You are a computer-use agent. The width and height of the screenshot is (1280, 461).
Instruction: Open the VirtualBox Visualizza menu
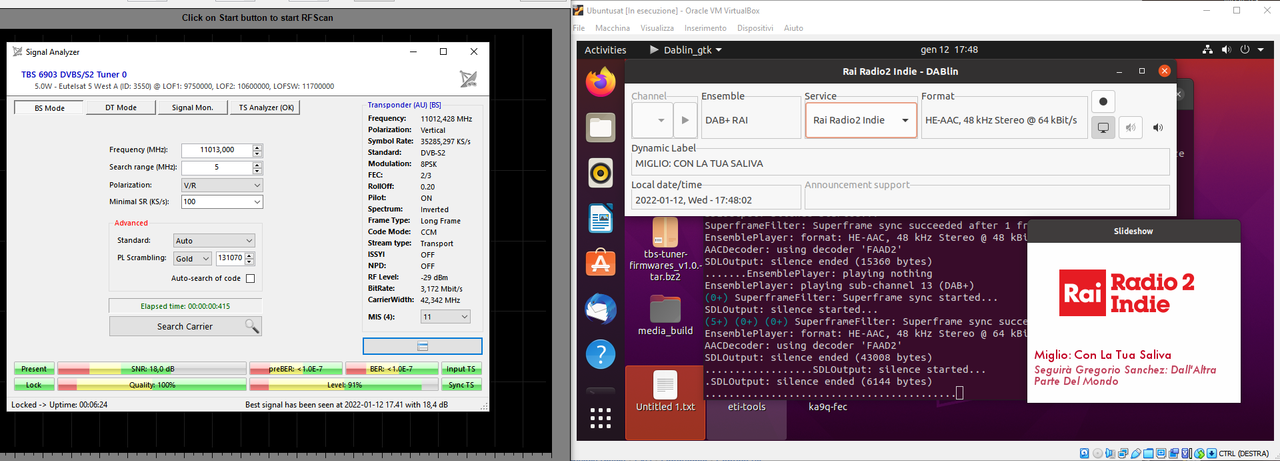657,28
